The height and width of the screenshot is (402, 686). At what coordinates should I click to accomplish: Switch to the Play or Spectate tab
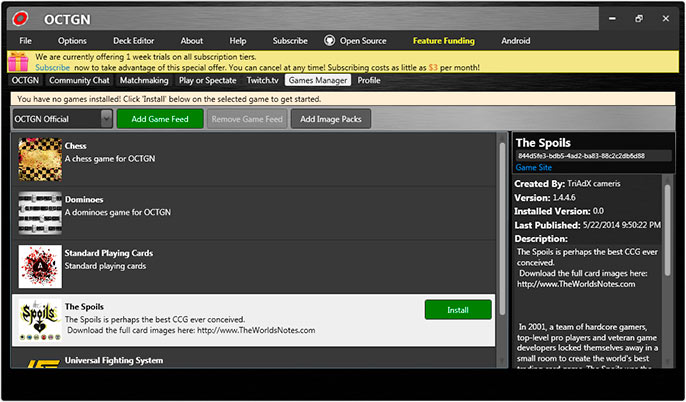click(207, 80)
